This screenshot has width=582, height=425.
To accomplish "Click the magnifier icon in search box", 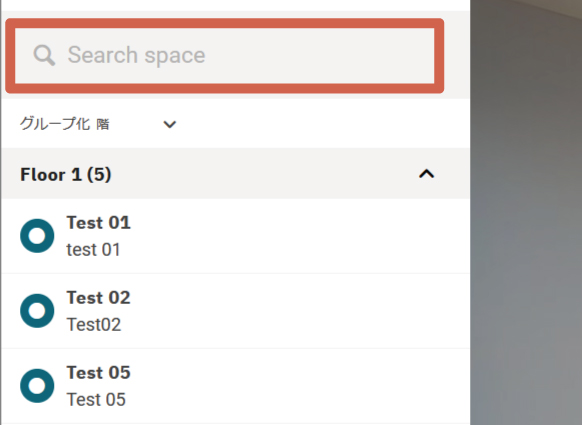I will click(44, 56).
